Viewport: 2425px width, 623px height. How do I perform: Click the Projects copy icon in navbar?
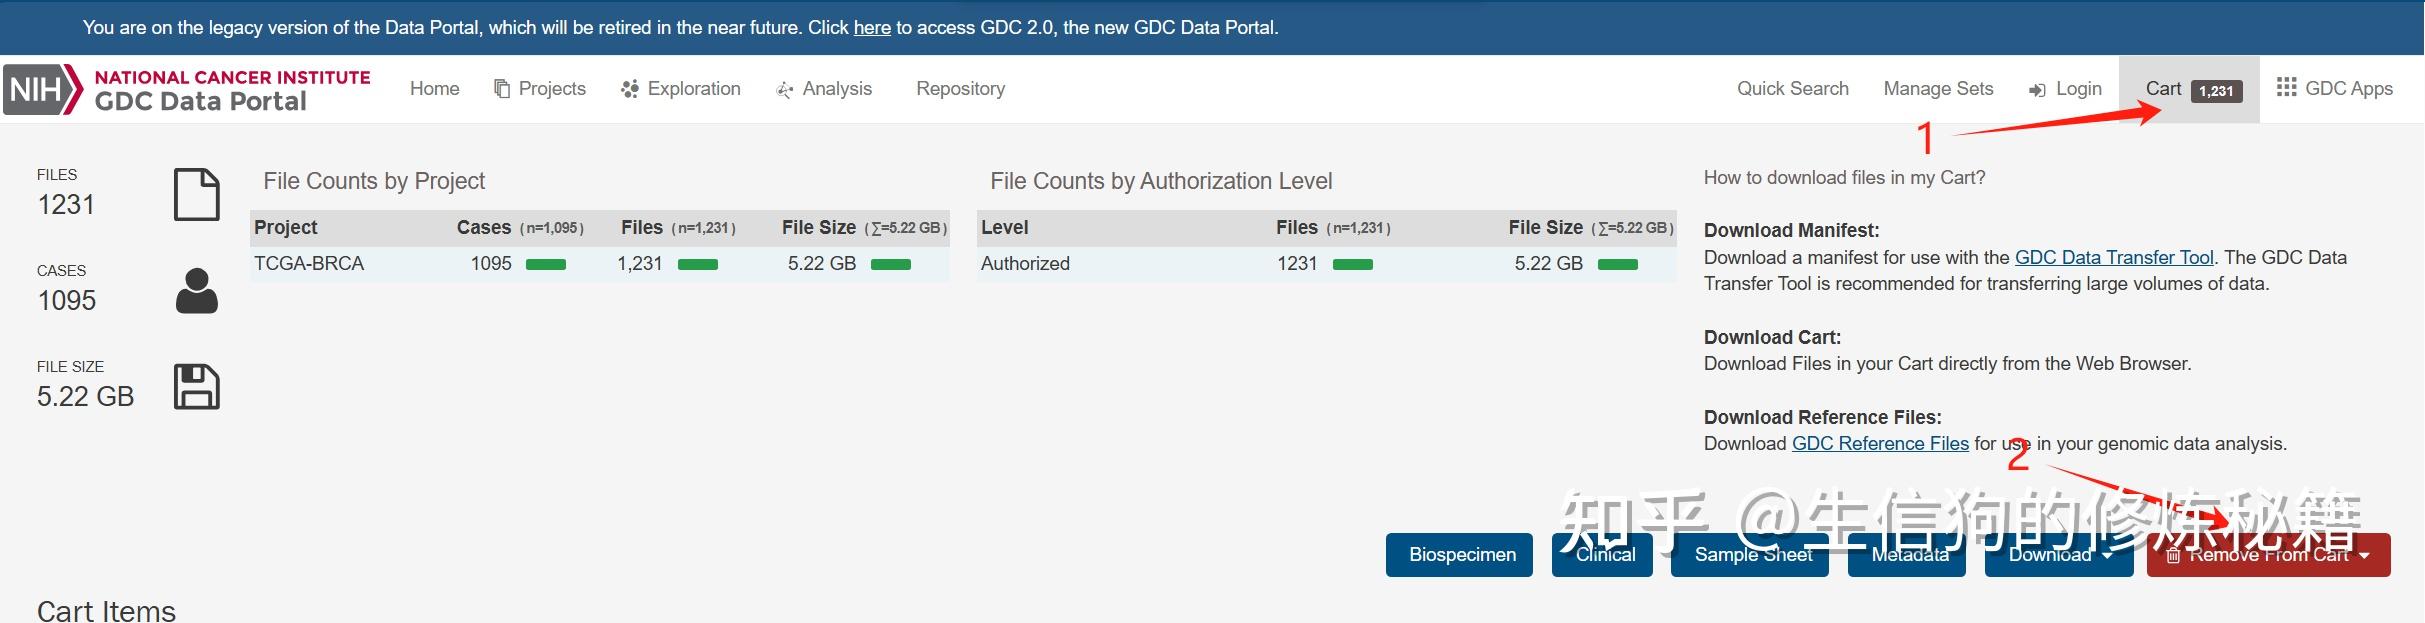(502, 89)
